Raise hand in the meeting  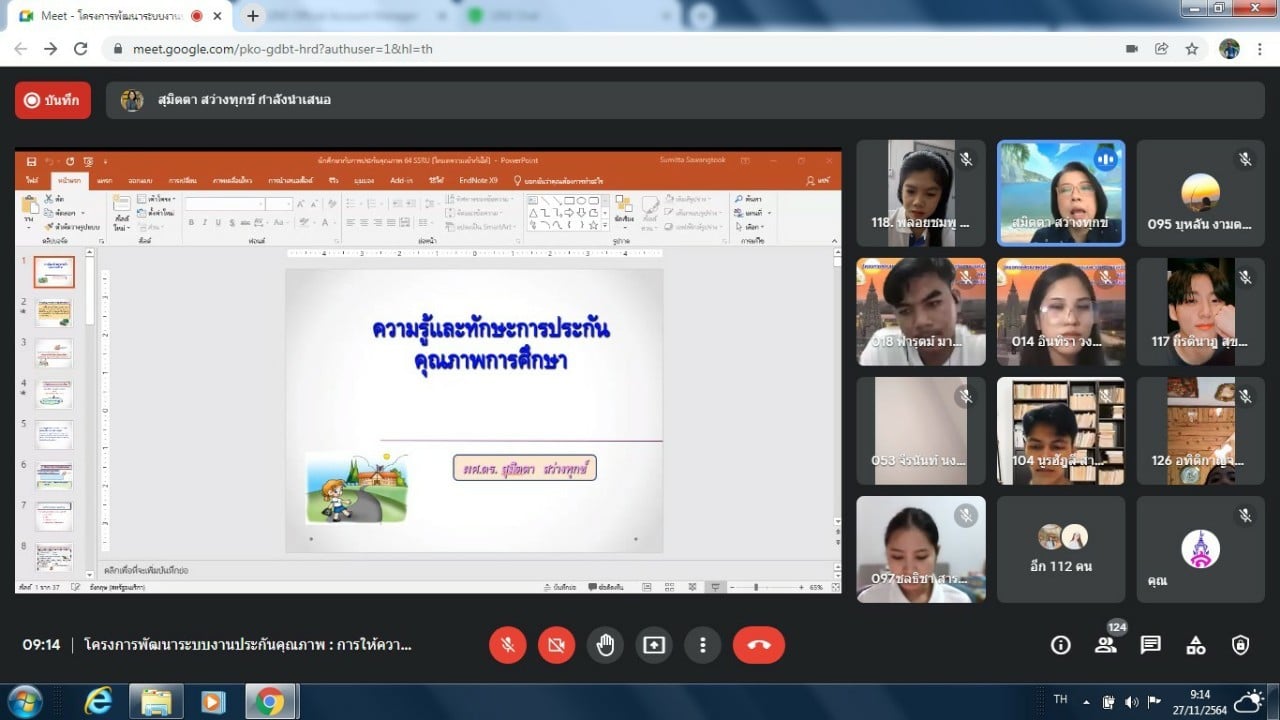[605, 645]
